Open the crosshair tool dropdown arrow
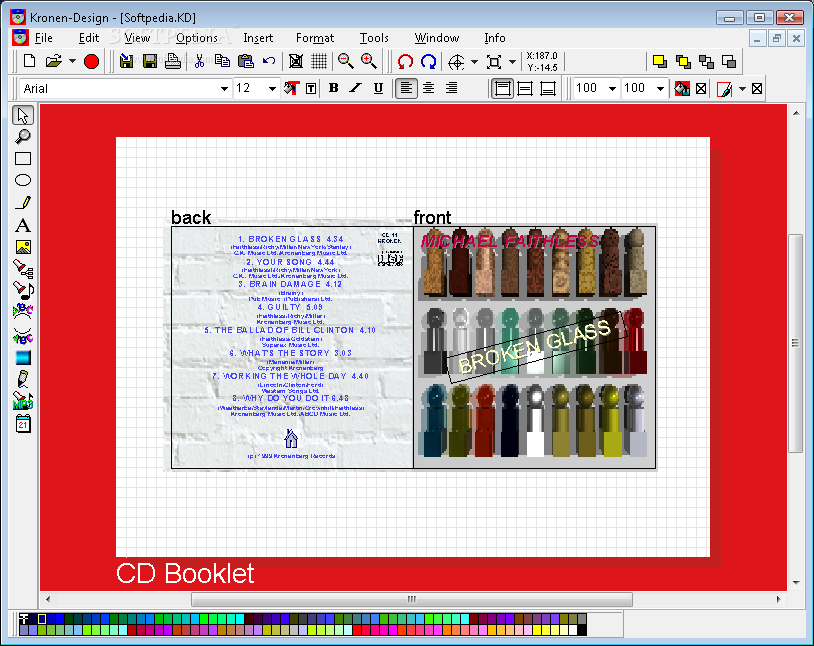814x646 pixels. 474,62
